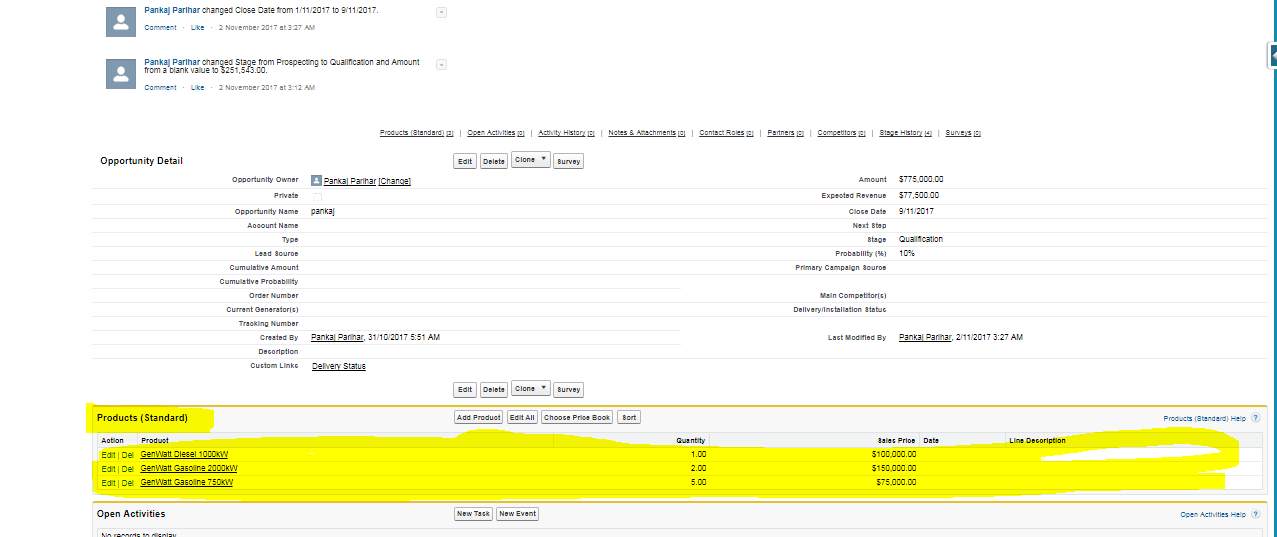Click Comment on the Stage change post
This screenshot has width=1277, height=537.
pos(160,88)
